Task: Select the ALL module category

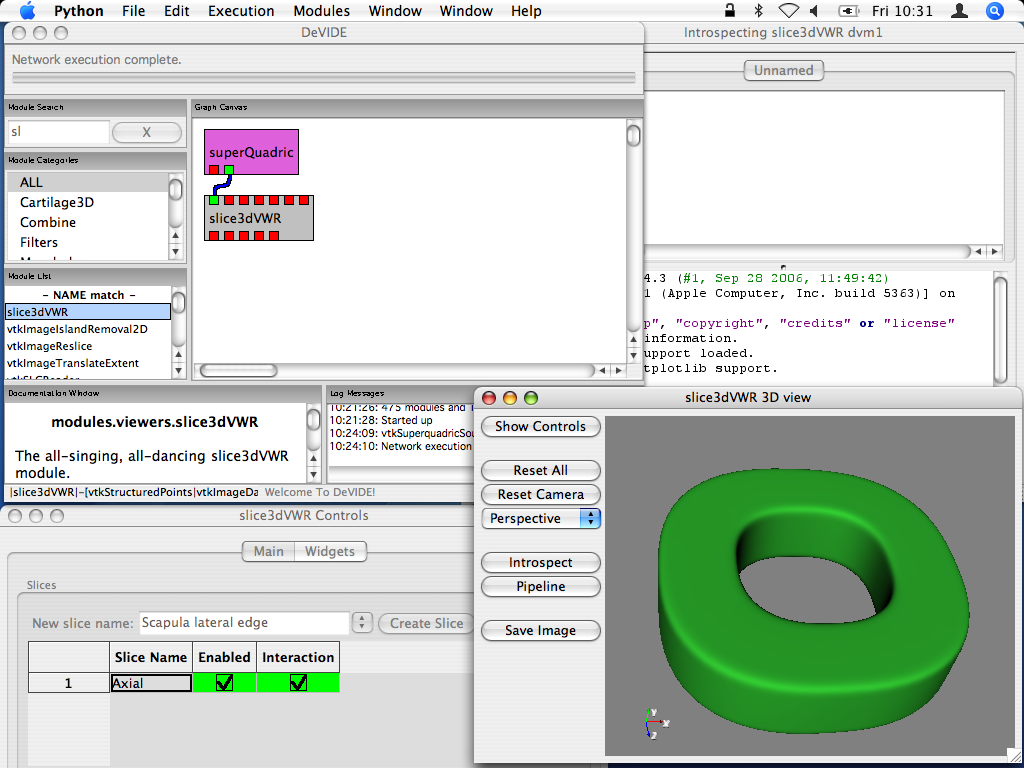Action: (x=88, y=182)
